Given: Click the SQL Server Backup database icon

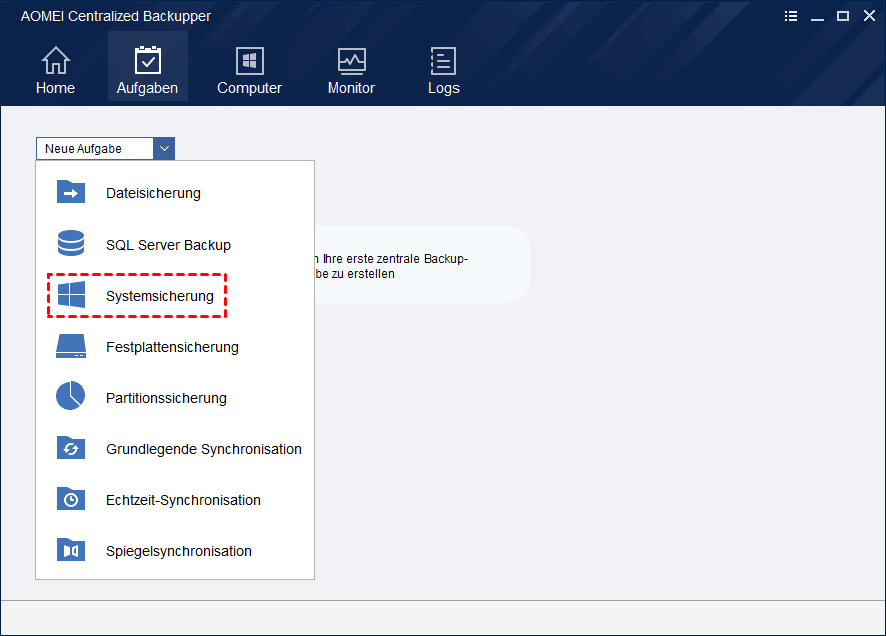Looking at the screenshot, I should [x=71, y=243].
